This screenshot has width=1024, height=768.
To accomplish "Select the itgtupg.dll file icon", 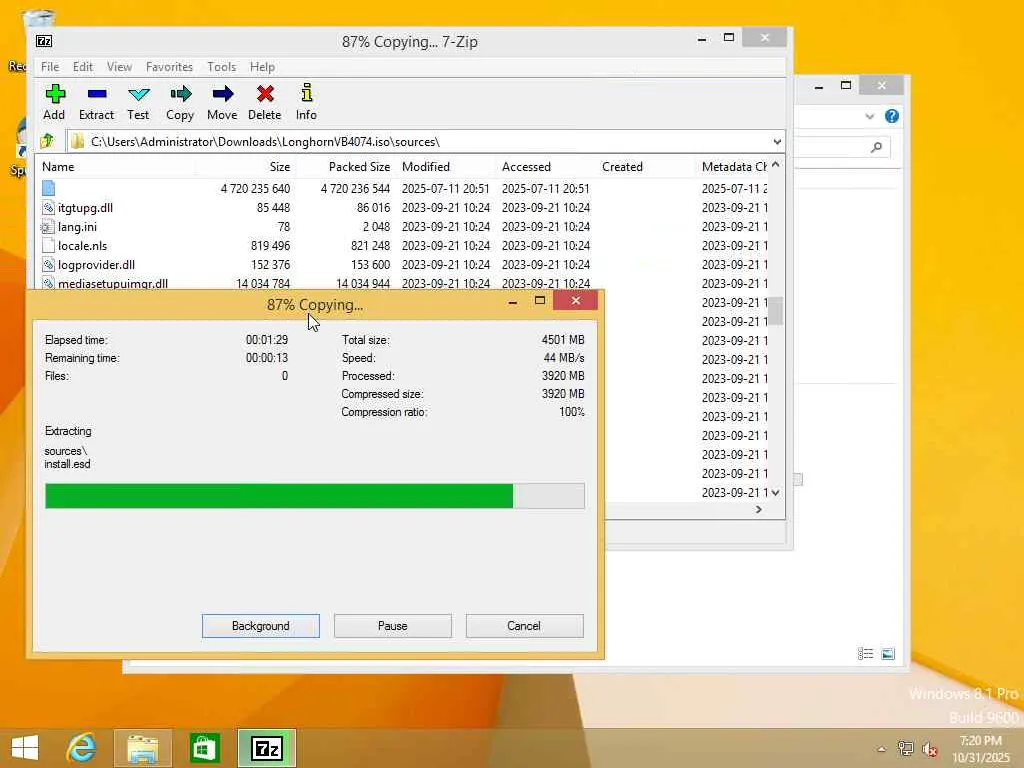I will coord(48,208).
